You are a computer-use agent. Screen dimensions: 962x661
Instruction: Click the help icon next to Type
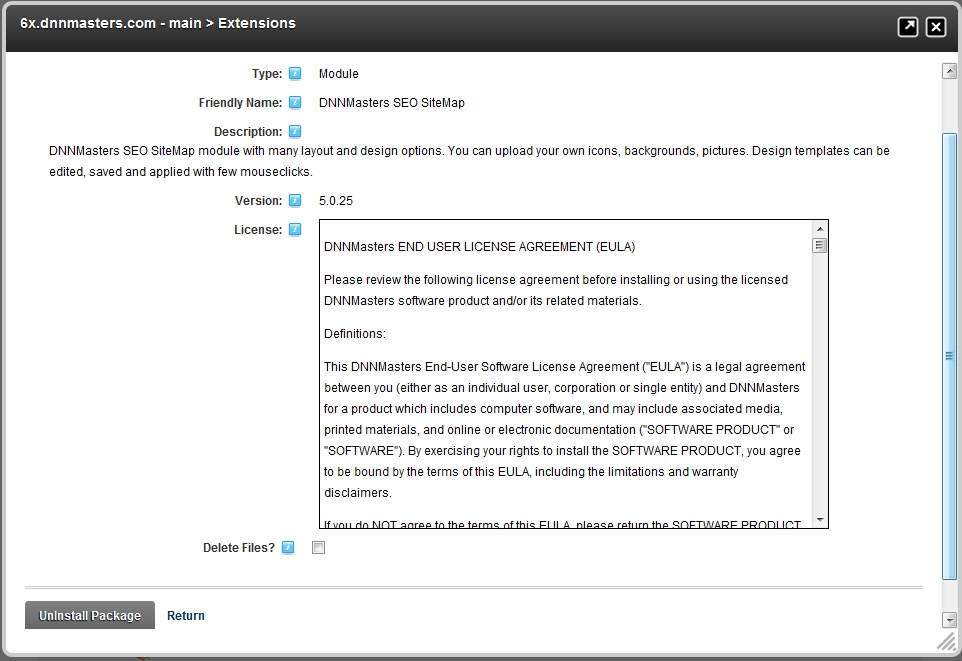(295, 74)
